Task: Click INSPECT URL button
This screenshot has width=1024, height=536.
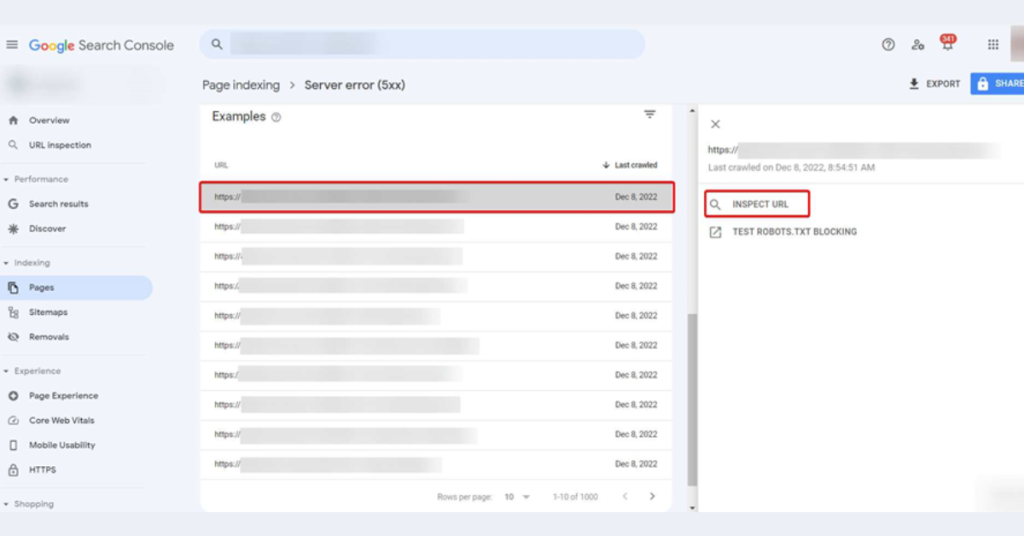Action: click(x=757, y=204)
